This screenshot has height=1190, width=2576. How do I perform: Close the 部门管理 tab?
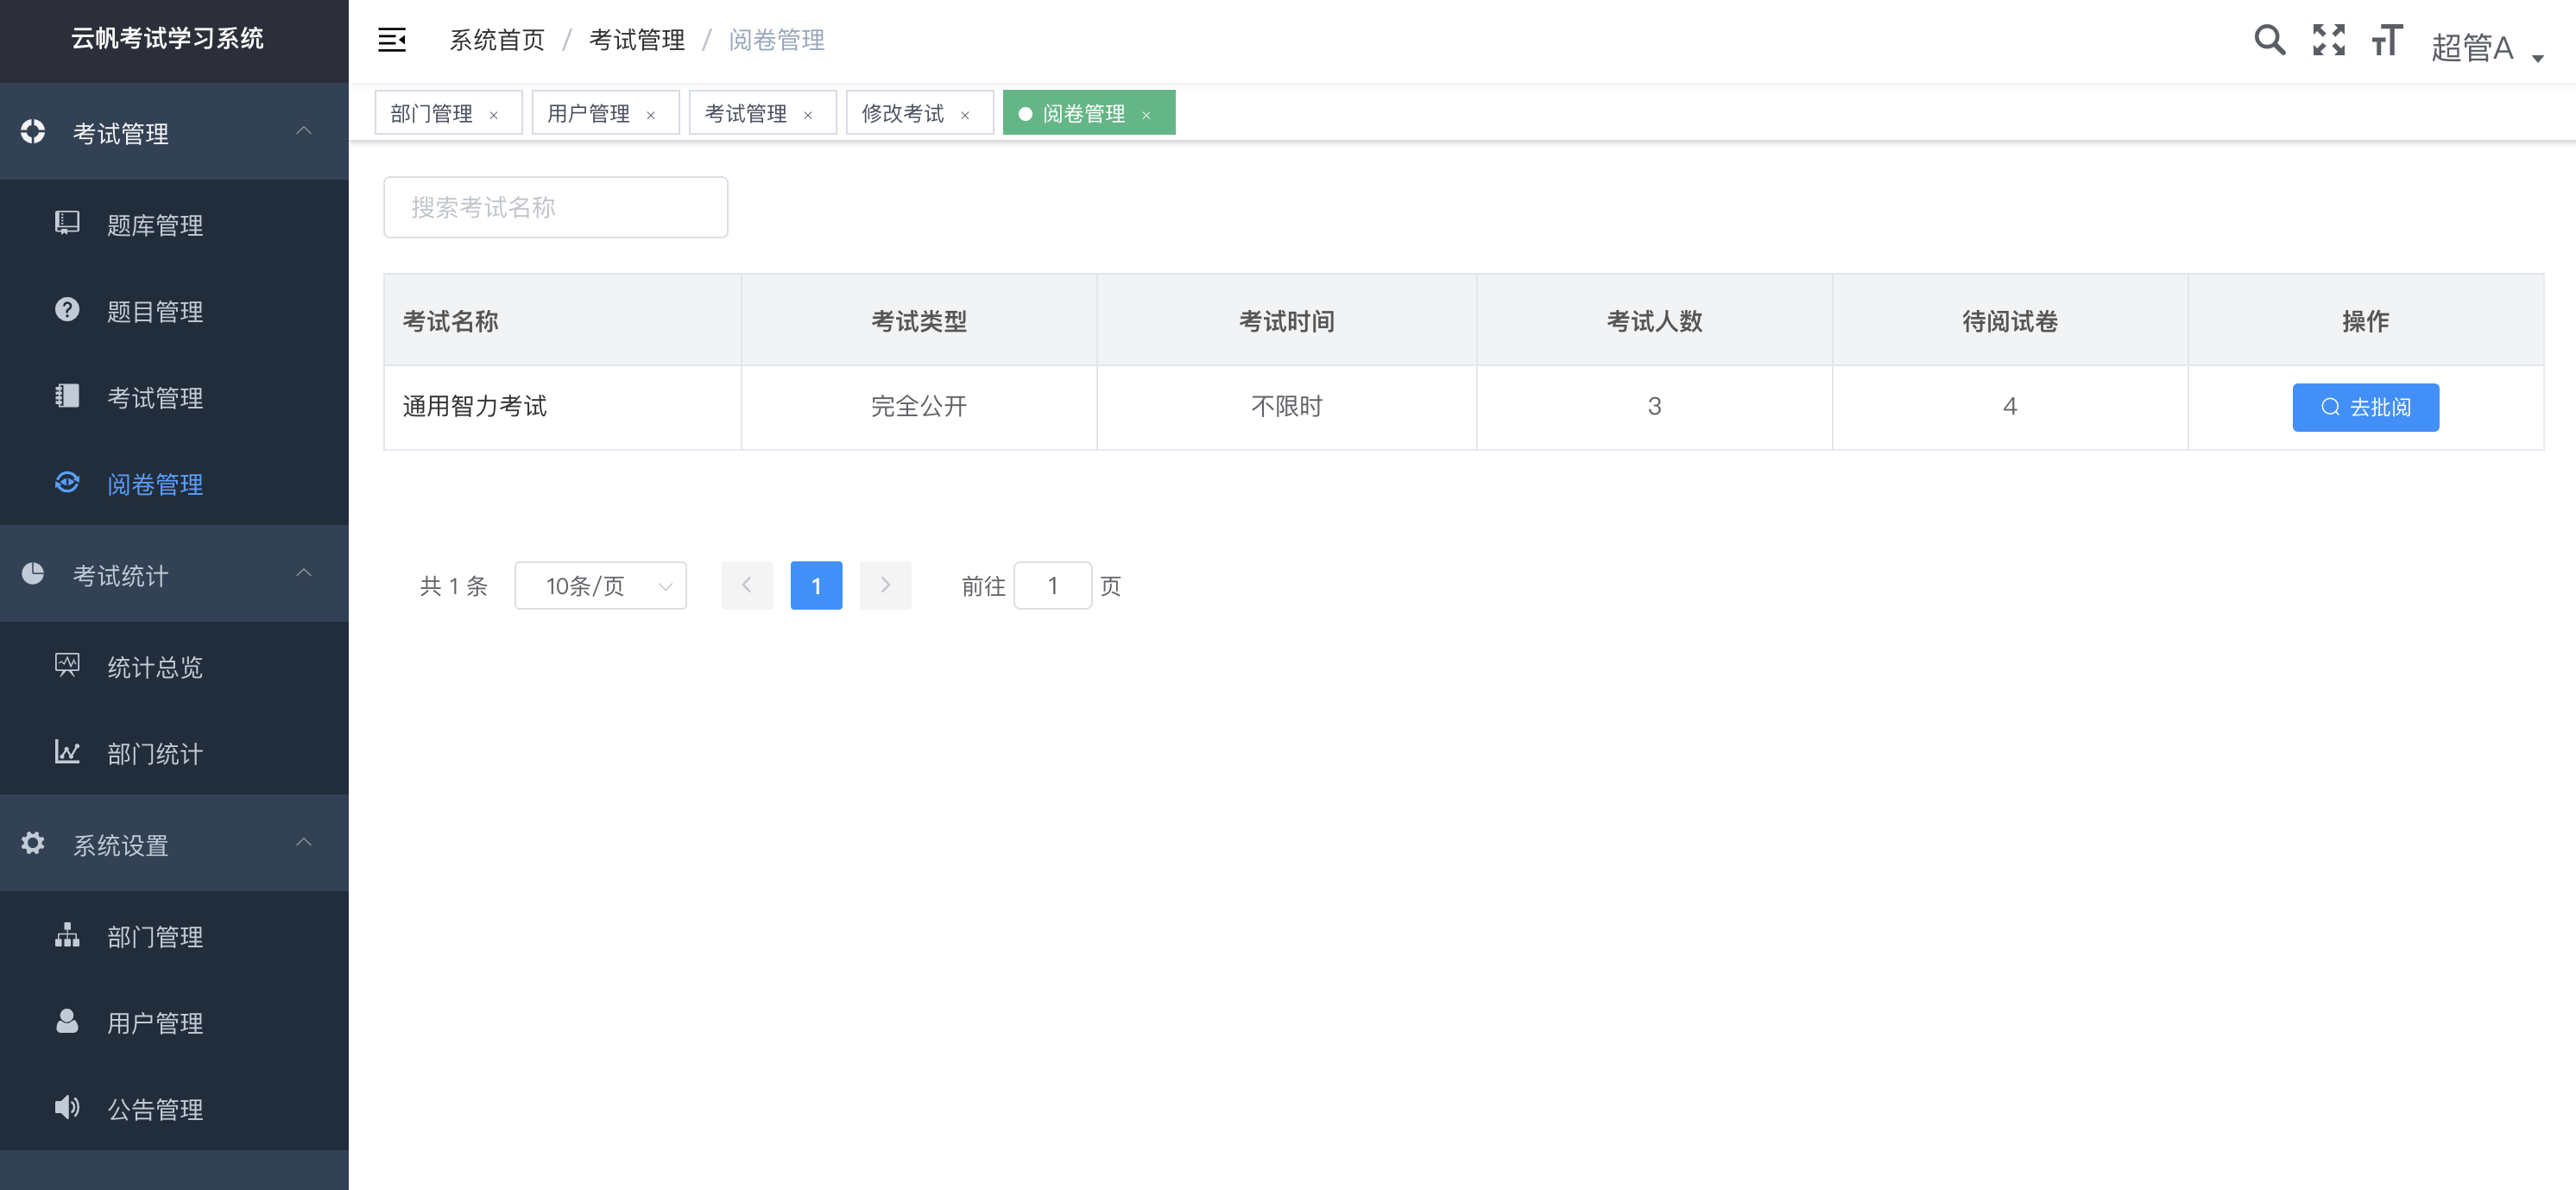tap(495, 114)
